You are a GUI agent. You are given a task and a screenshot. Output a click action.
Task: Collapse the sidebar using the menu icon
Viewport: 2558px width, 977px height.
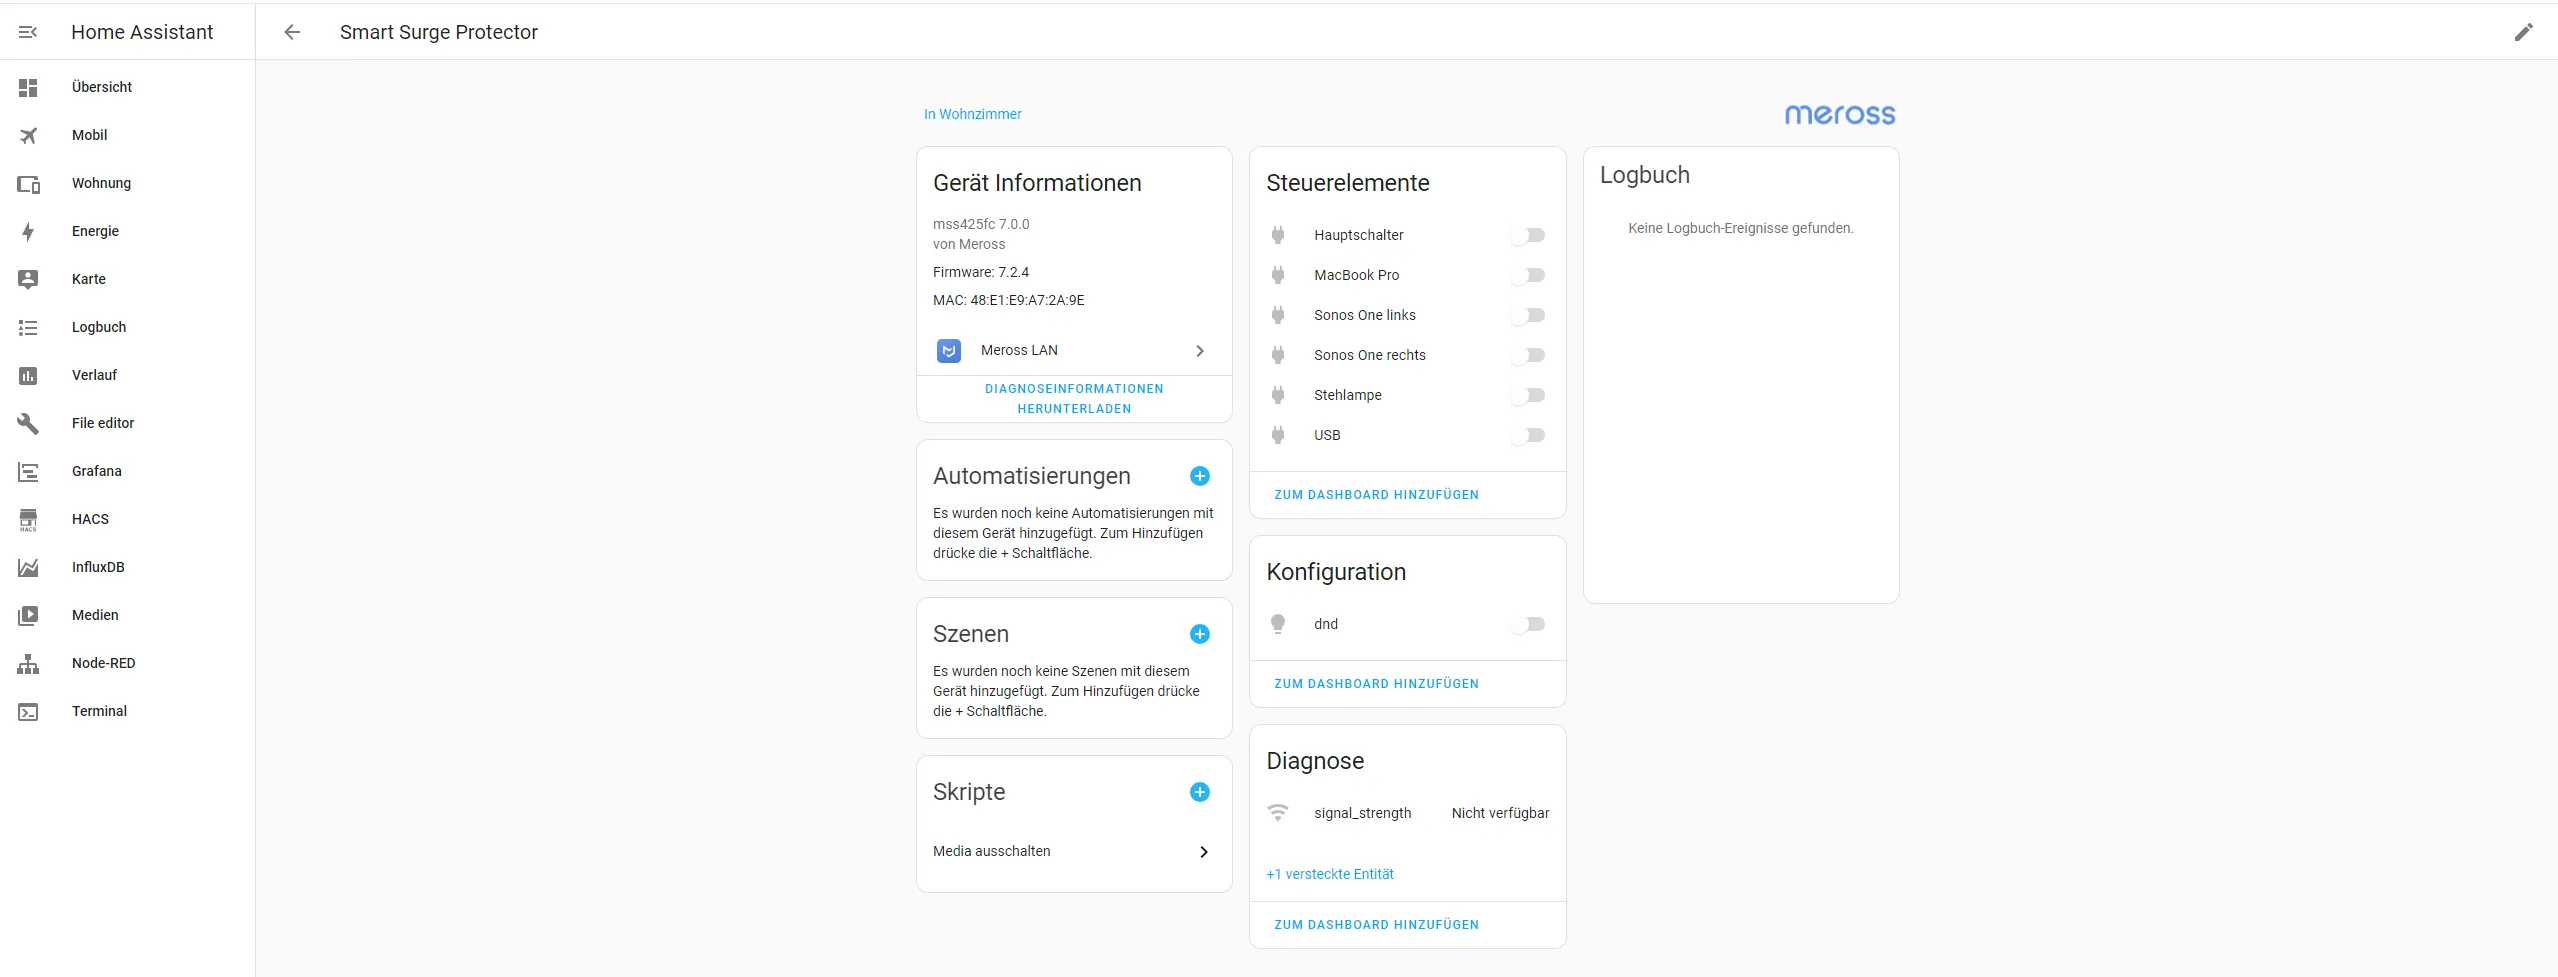(28, 32)
